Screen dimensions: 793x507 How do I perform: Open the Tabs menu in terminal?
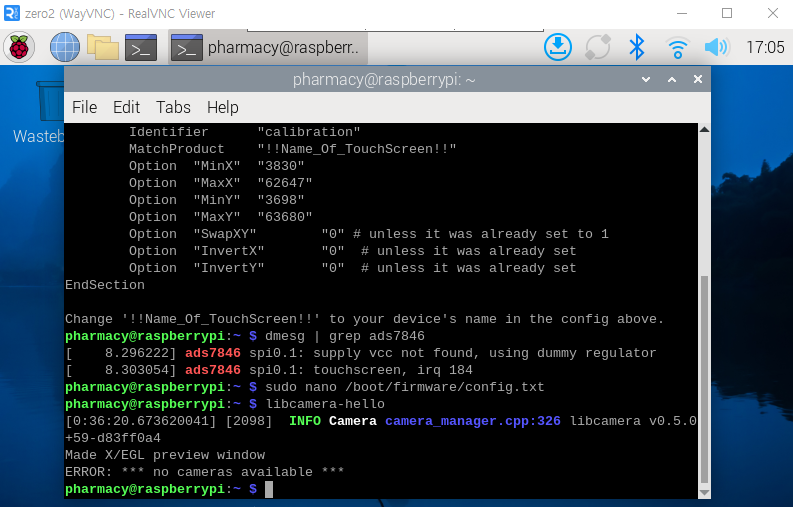click(173, 107)
